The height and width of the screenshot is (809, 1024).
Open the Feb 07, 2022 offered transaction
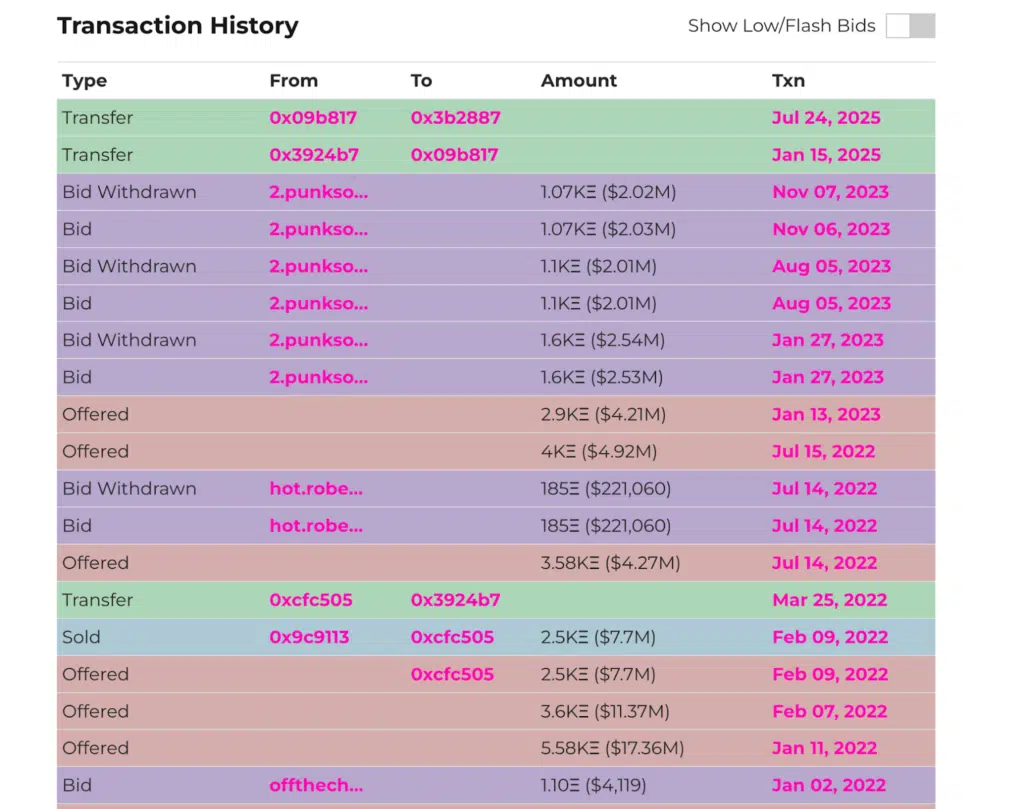click(829, 711)
